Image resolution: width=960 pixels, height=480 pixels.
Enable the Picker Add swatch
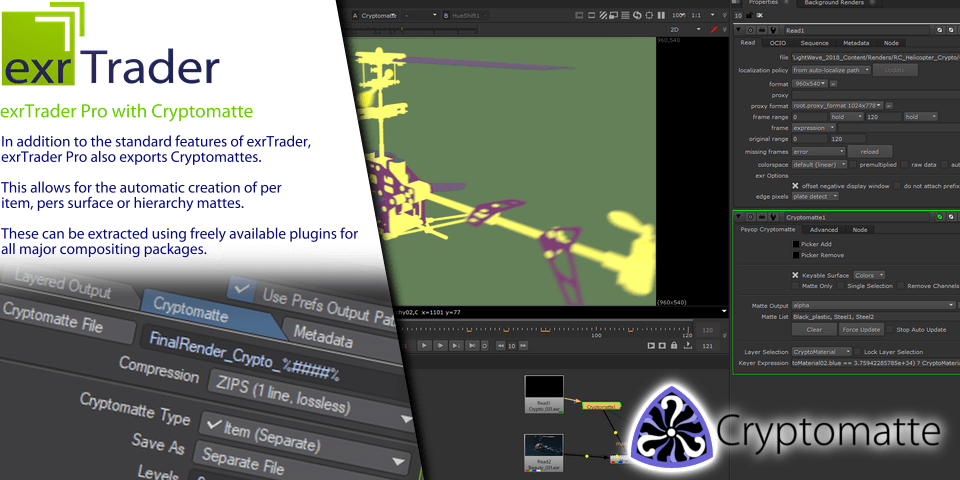(x=796, y=244)
